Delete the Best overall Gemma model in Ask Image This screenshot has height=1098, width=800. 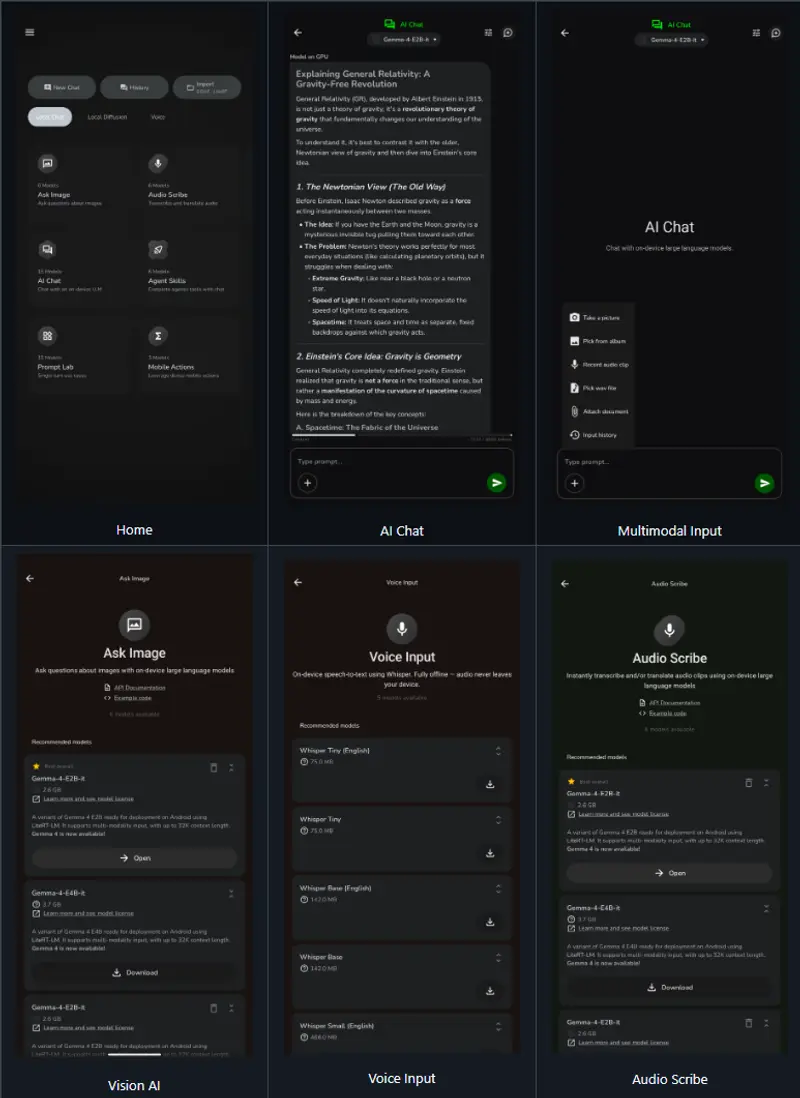coord(214,767)
